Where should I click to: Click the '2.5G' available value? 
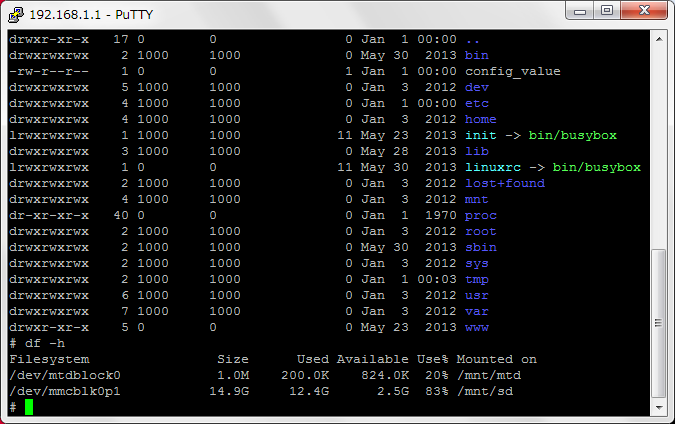[393, 391]
